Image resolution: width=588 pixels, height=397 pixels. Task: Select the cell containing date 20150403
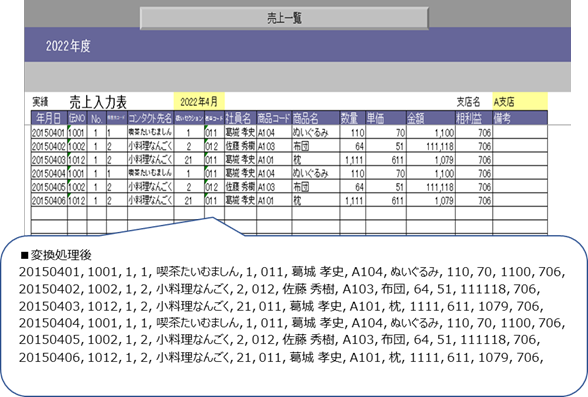49,160
